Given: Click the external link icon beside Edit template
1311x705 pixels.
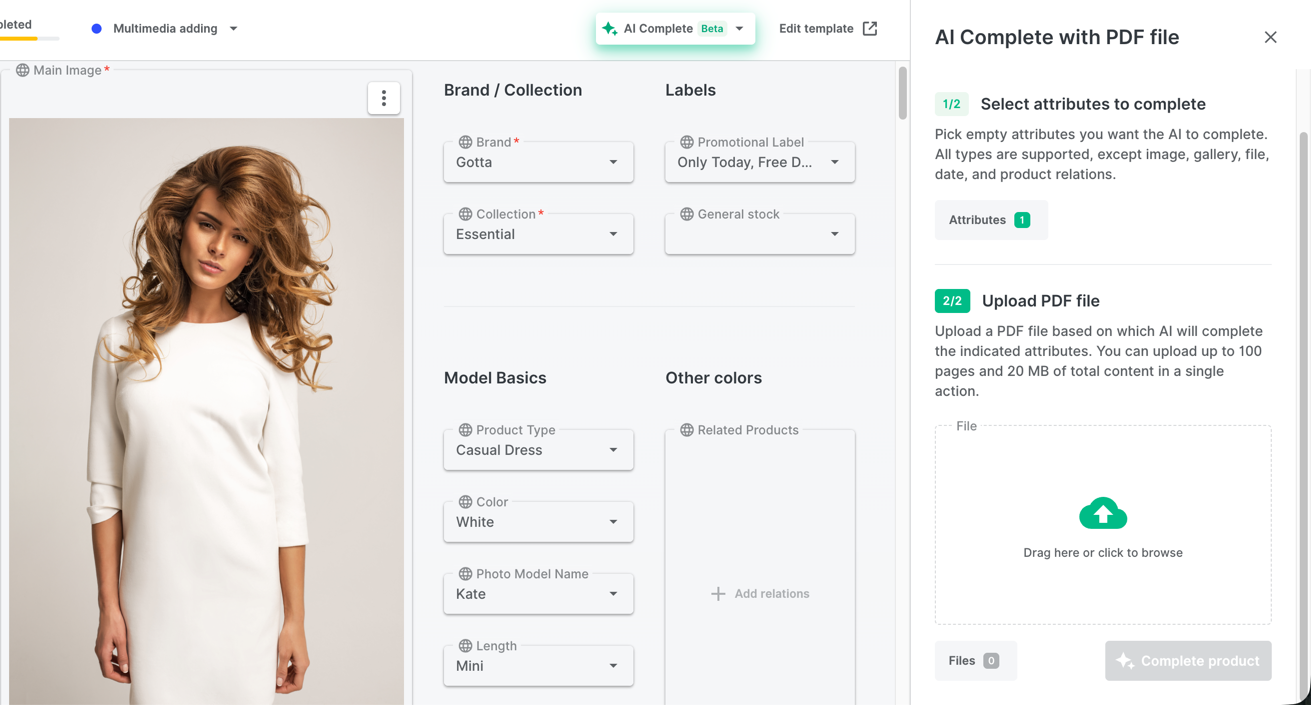Looking at the screenshot, I should click(x=870, y=29).
